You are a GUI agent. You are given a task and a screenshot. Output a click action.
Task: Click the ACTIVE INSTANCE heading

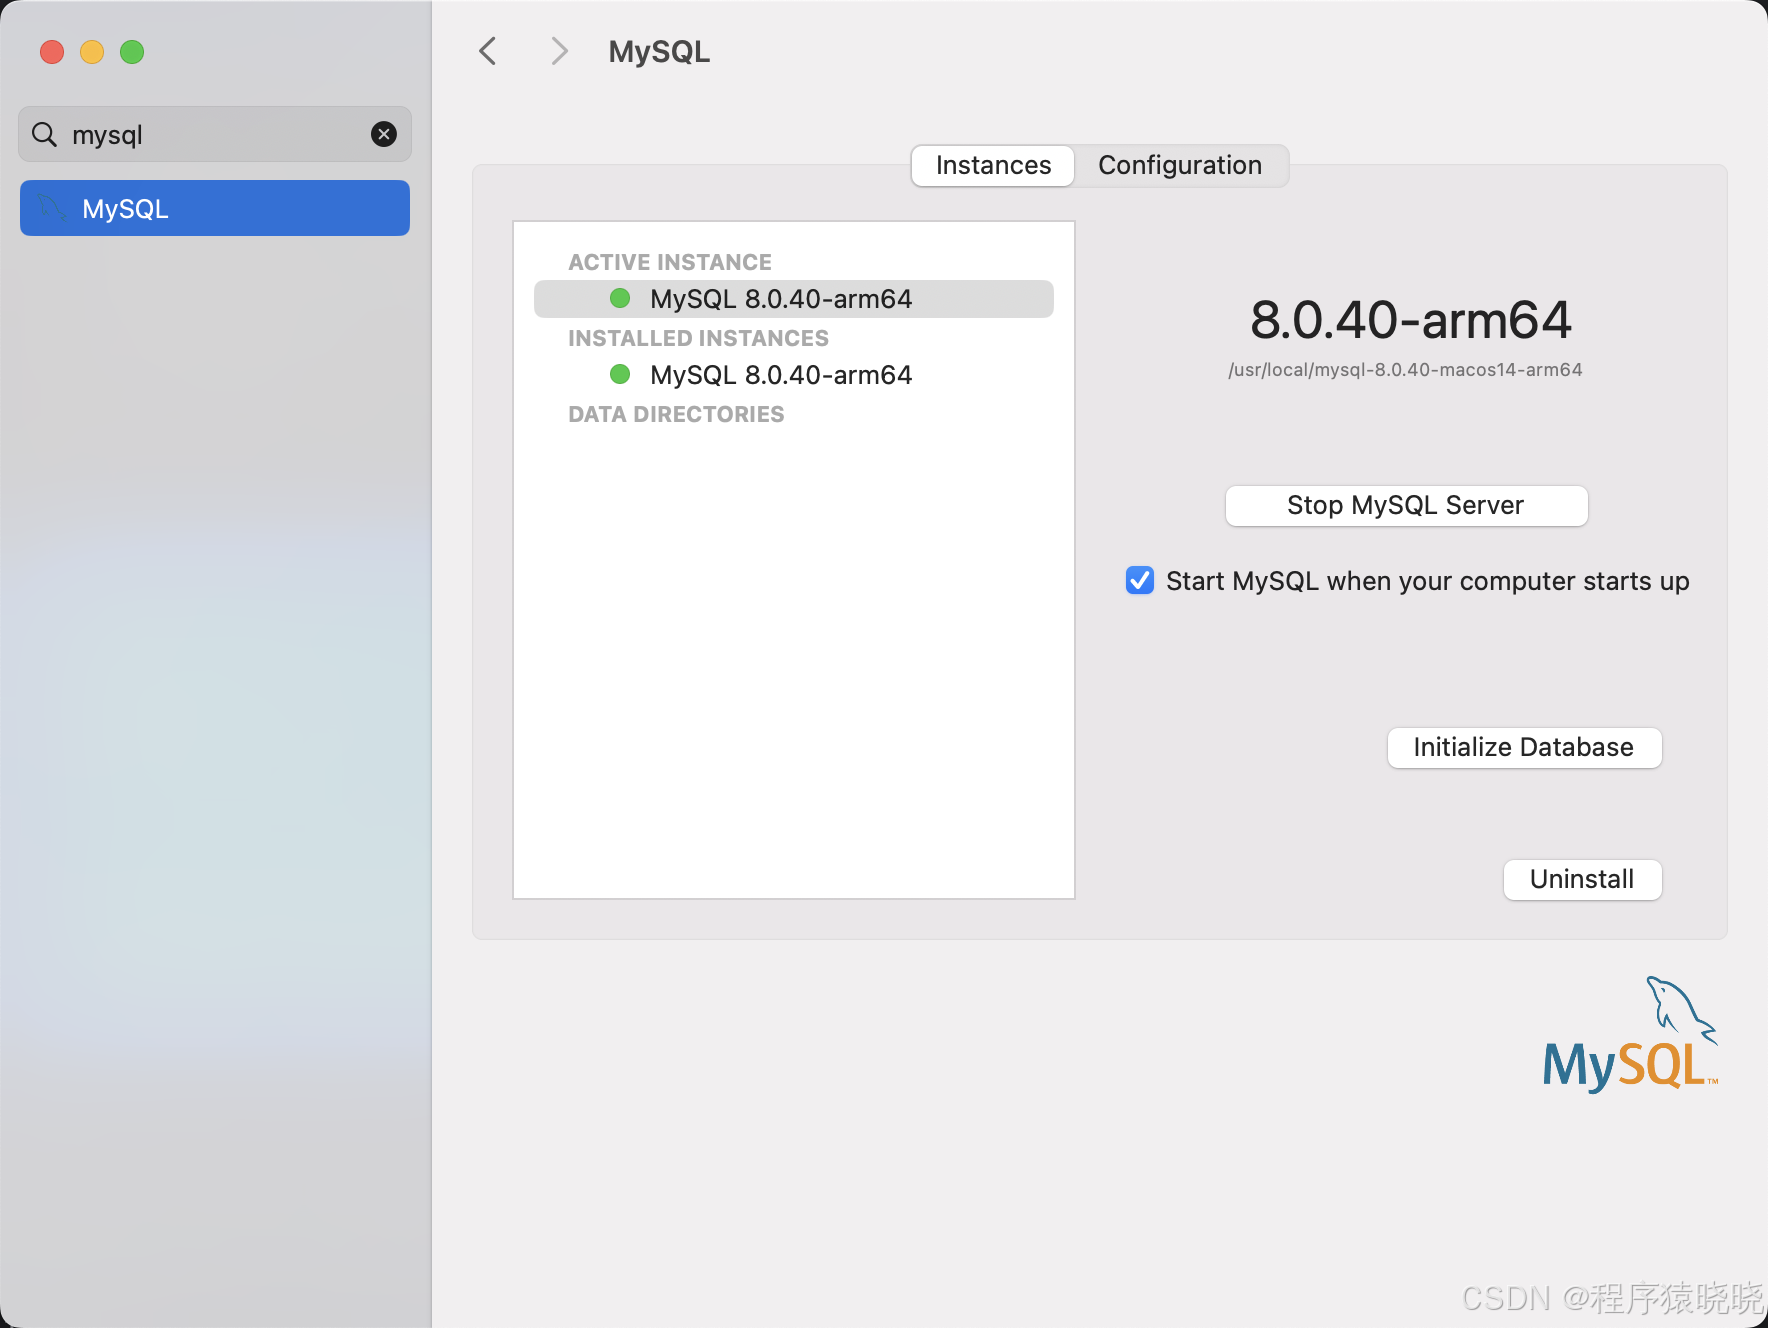pos(670,262)
